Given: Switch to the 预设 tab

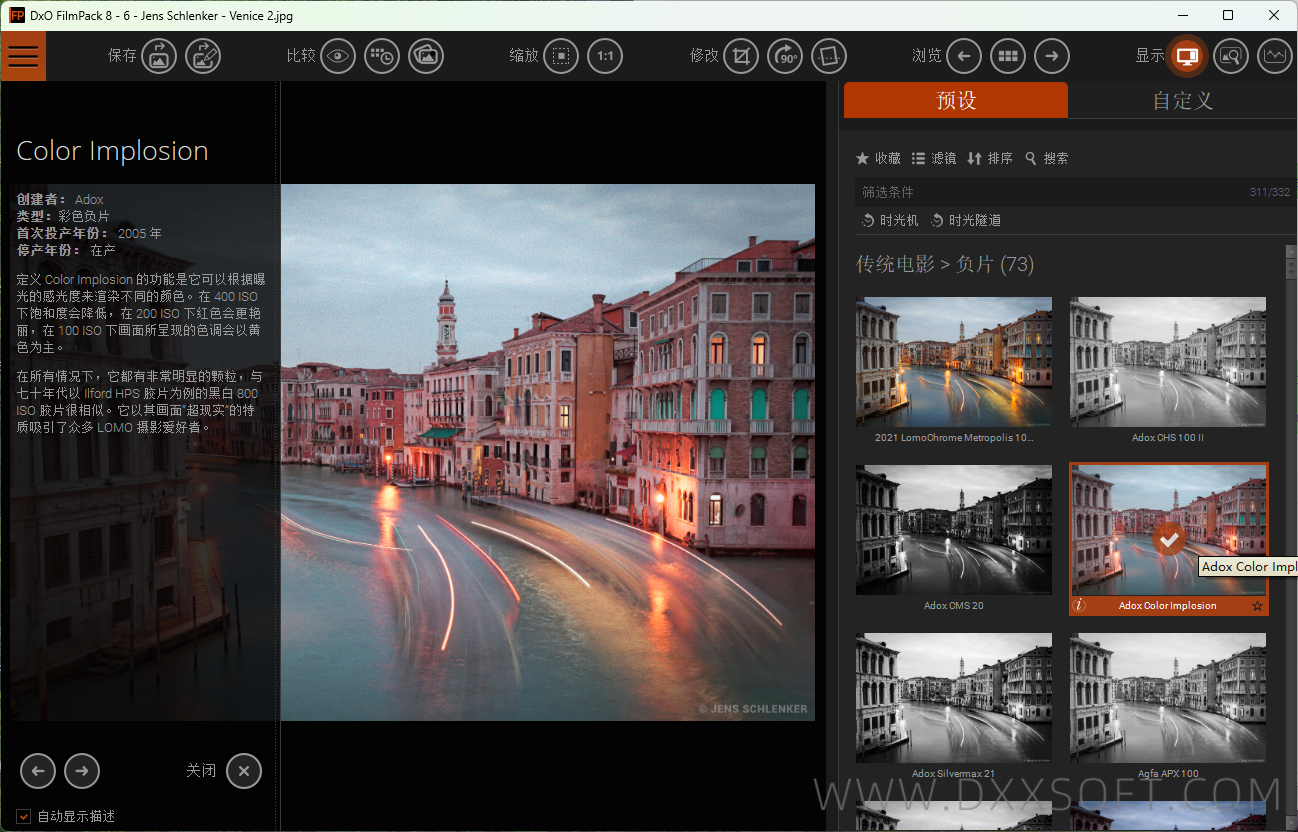Looking at the screenshot, I should pos(956,100).
